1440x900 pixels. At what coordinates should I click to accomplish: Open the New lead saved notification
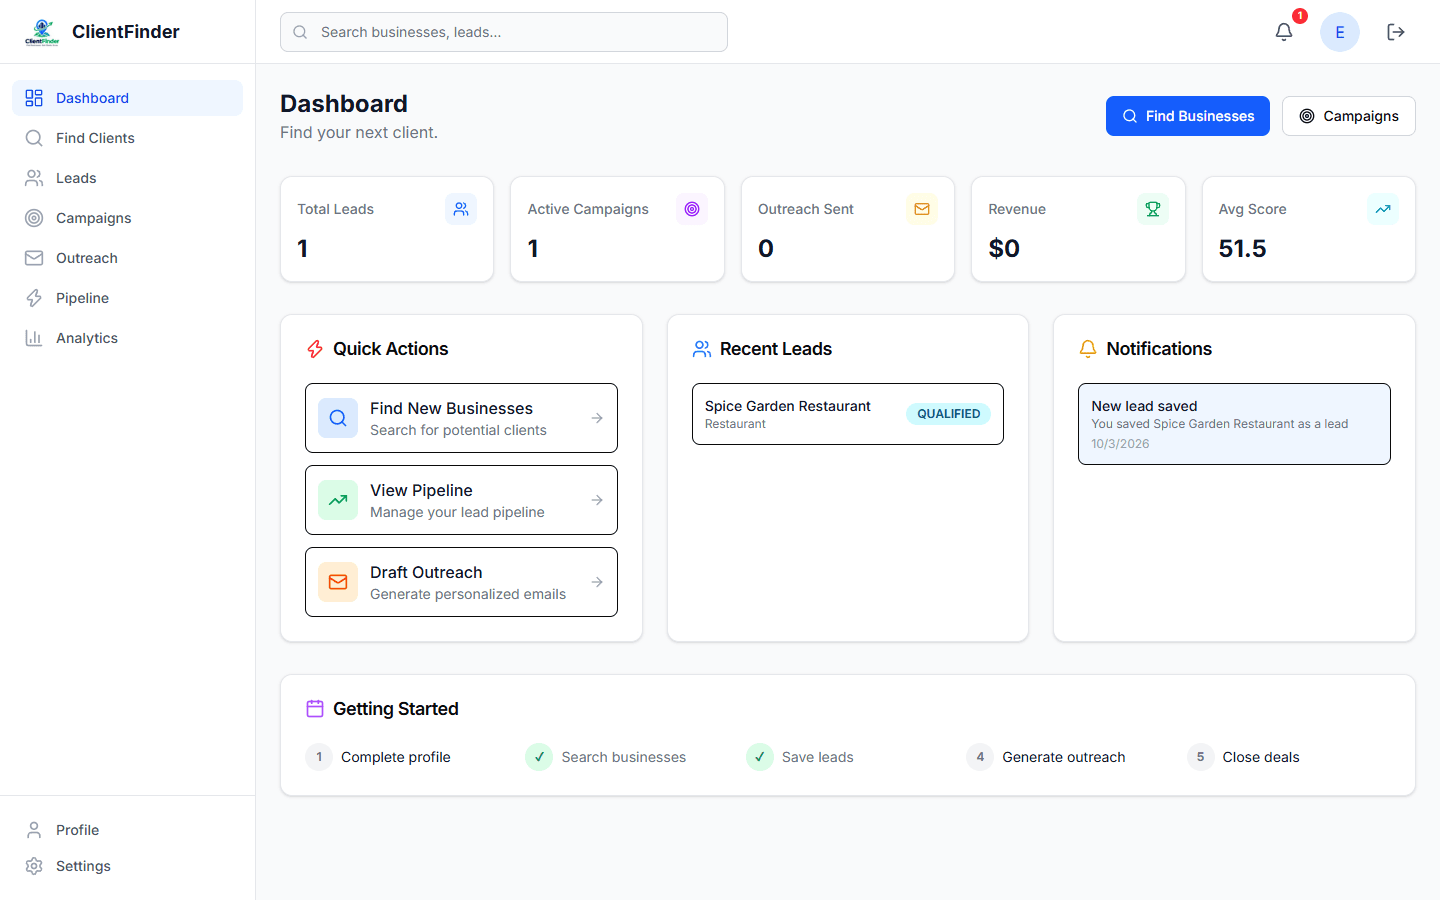point(1234,424)
